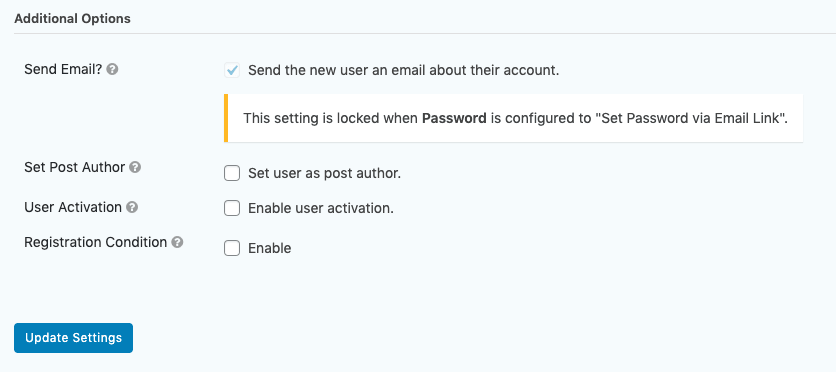The image size is (836, 372).
Task: Open the Set Post Author help tooltip icon
Action: point(135,167)
